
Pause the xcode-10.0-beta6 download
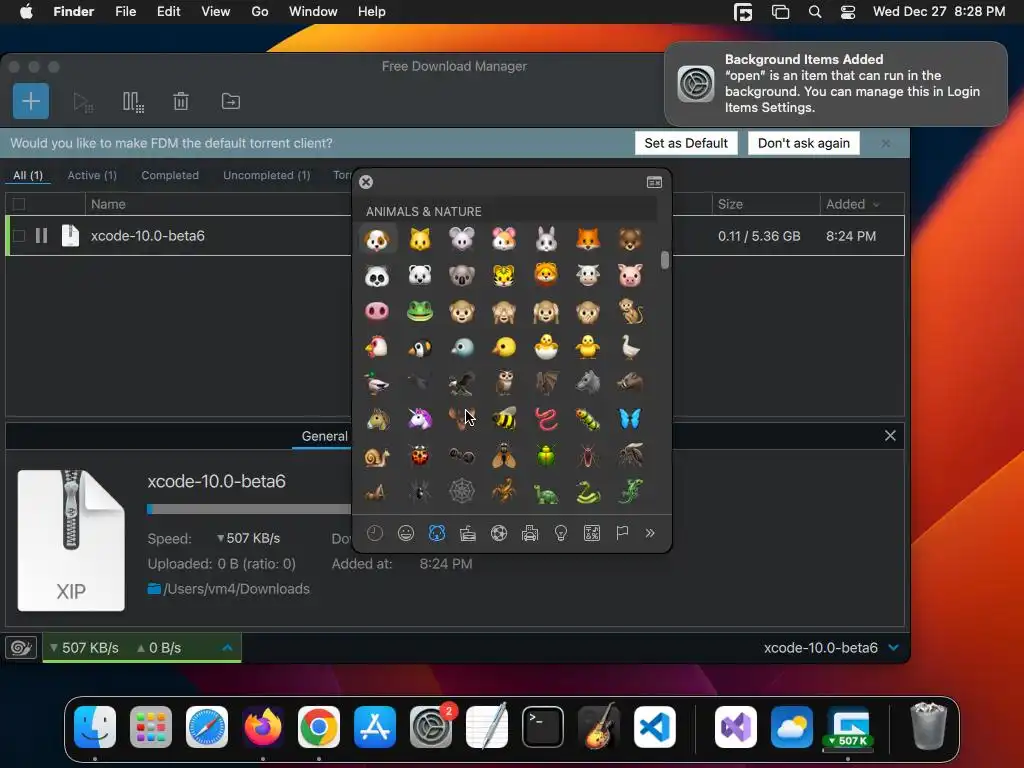pyautogui.click(x=41, y=236)
